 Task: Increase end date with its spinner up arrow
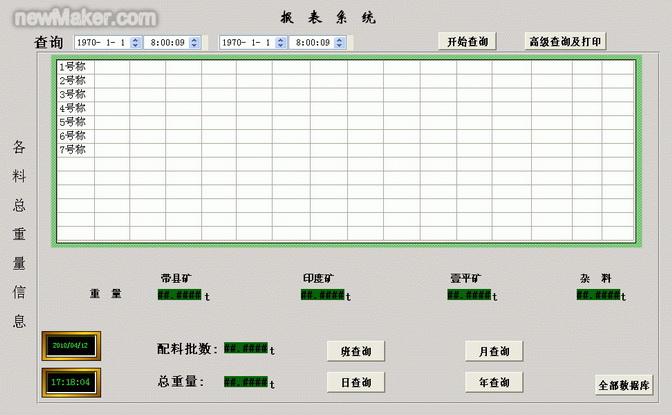[x=281, y=40]
